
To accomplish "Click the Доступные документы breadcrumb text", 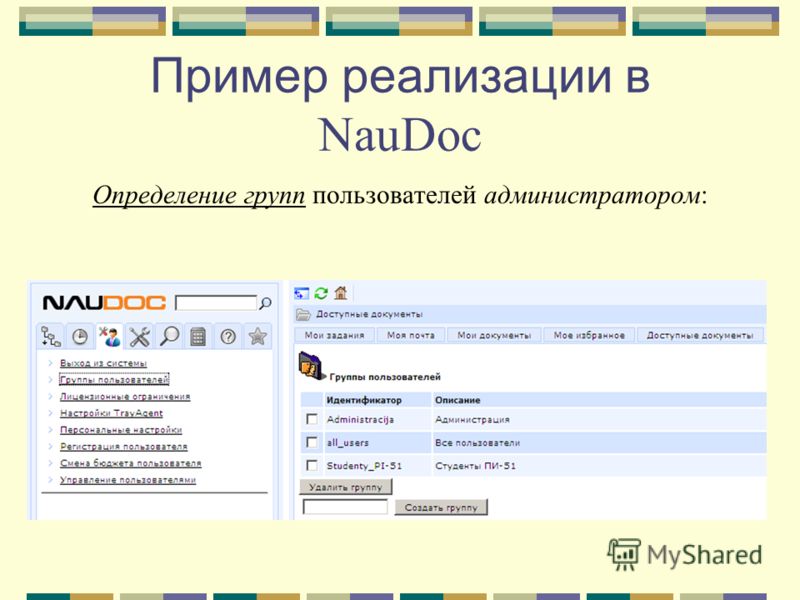I will [x=369, y=314].
